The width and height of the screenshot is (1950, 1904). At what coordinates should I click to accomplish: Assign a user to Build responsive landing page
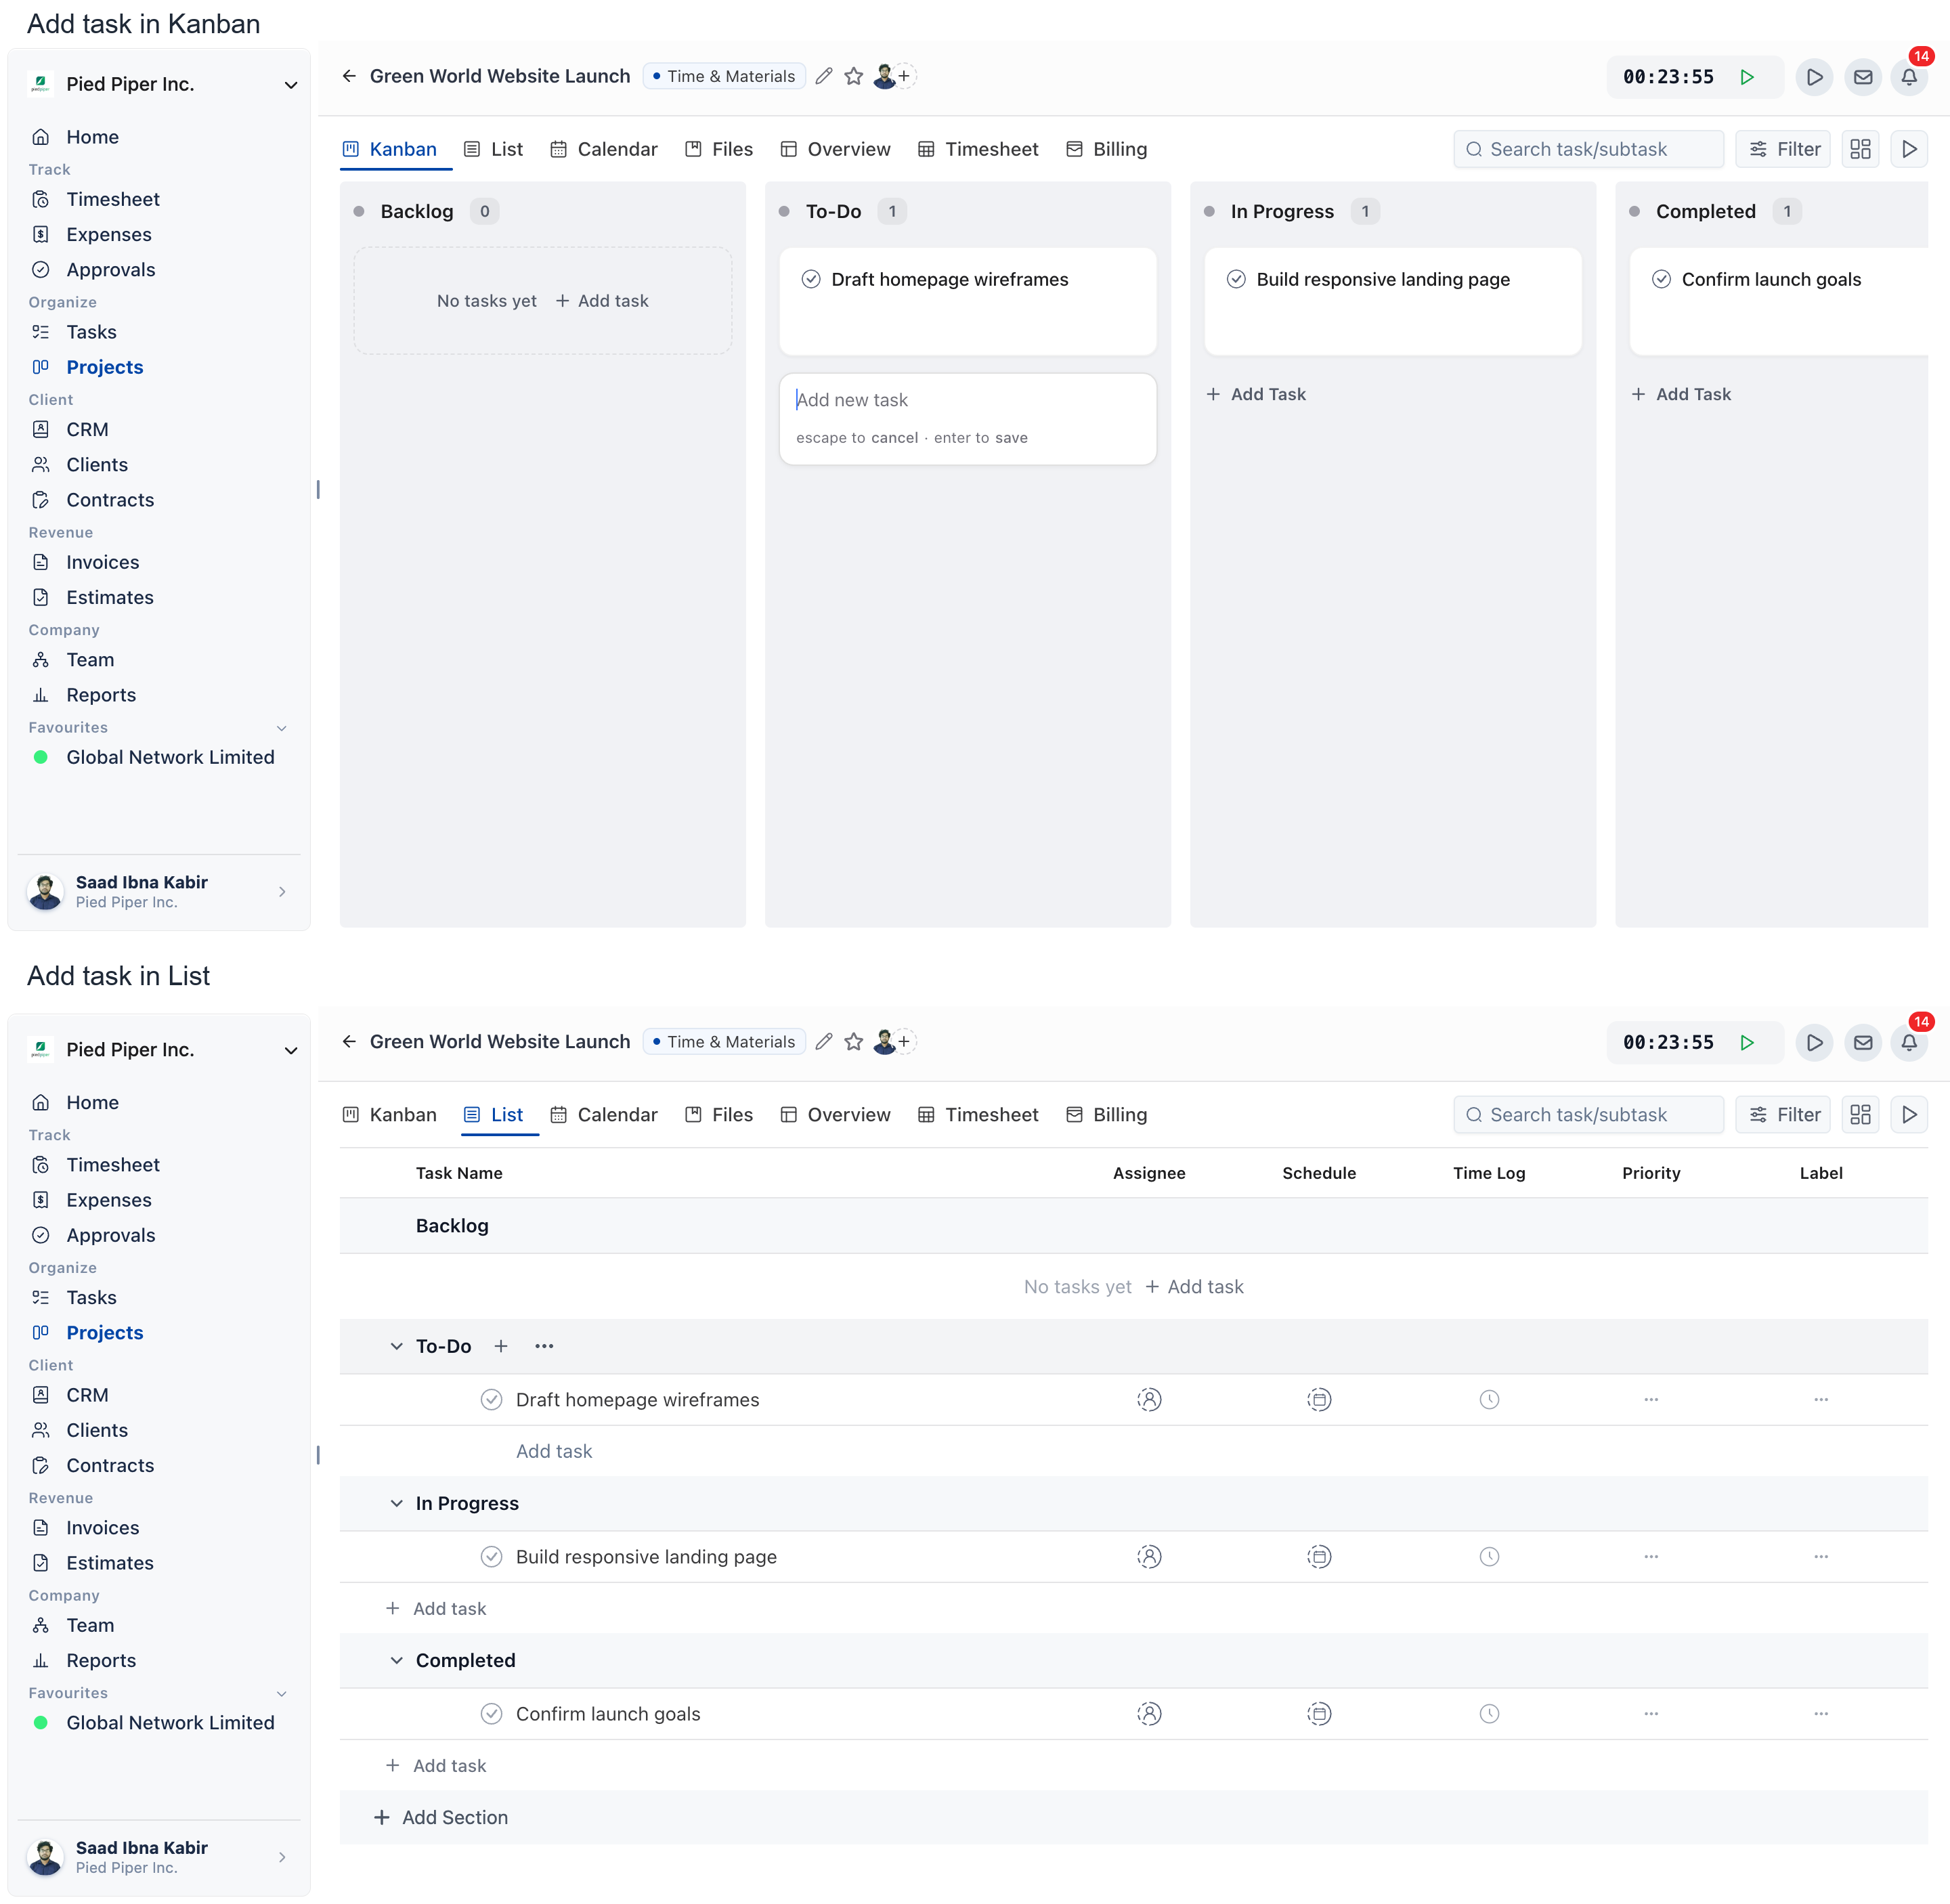point(1149,1557)
